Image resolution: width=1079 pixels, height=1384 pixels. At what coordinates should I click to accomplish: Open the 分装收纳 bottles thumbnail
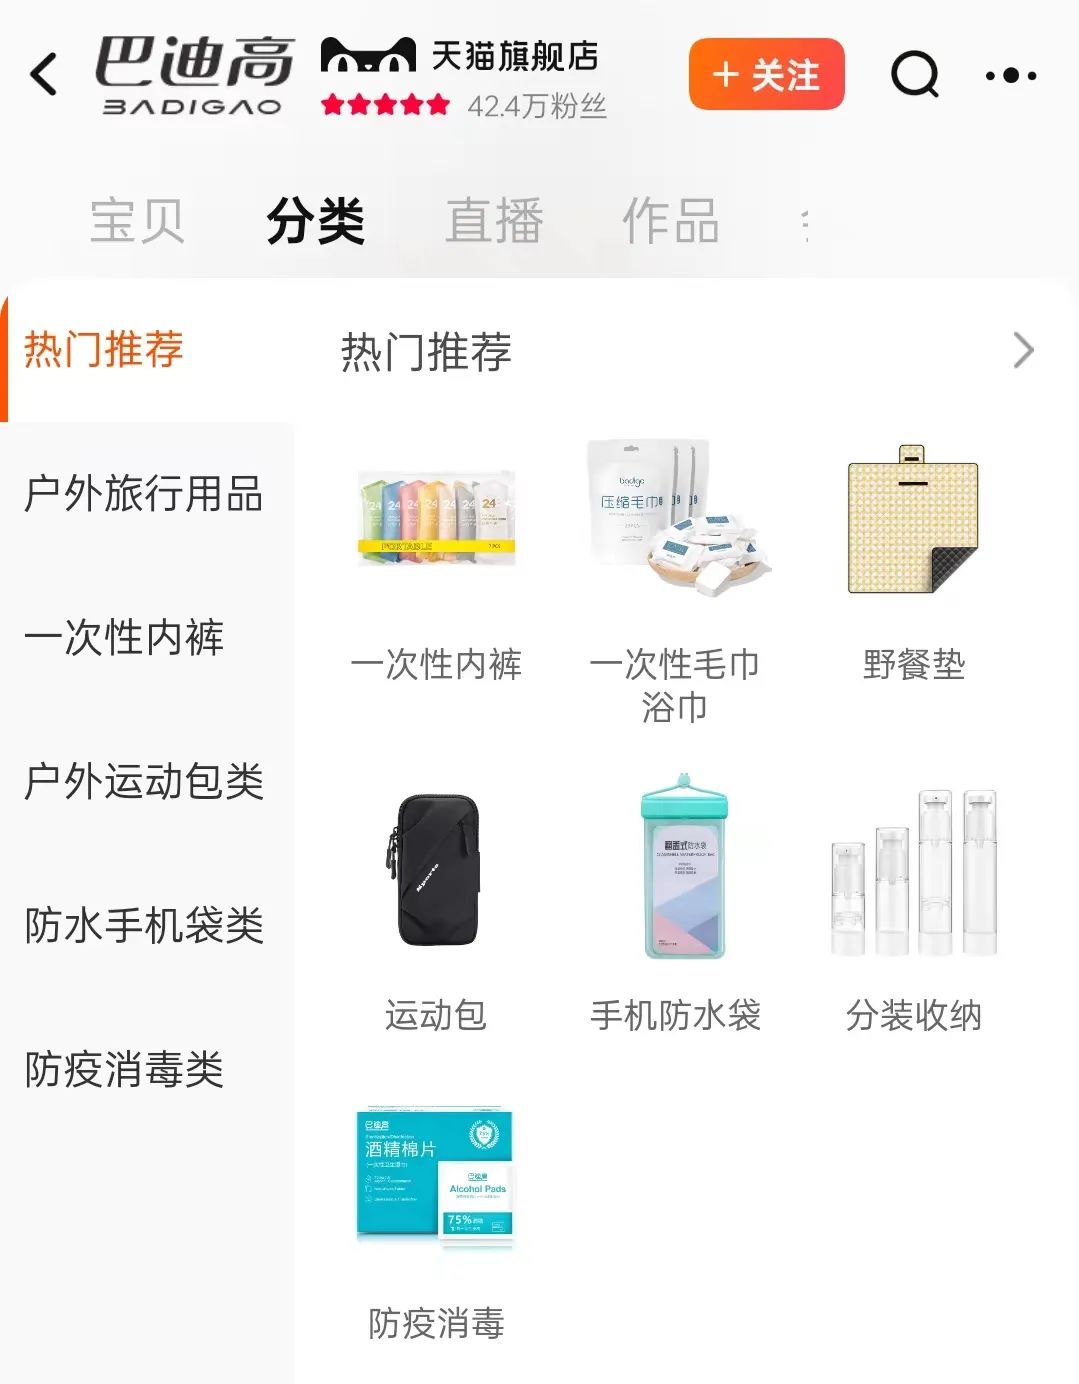(914, 872)
